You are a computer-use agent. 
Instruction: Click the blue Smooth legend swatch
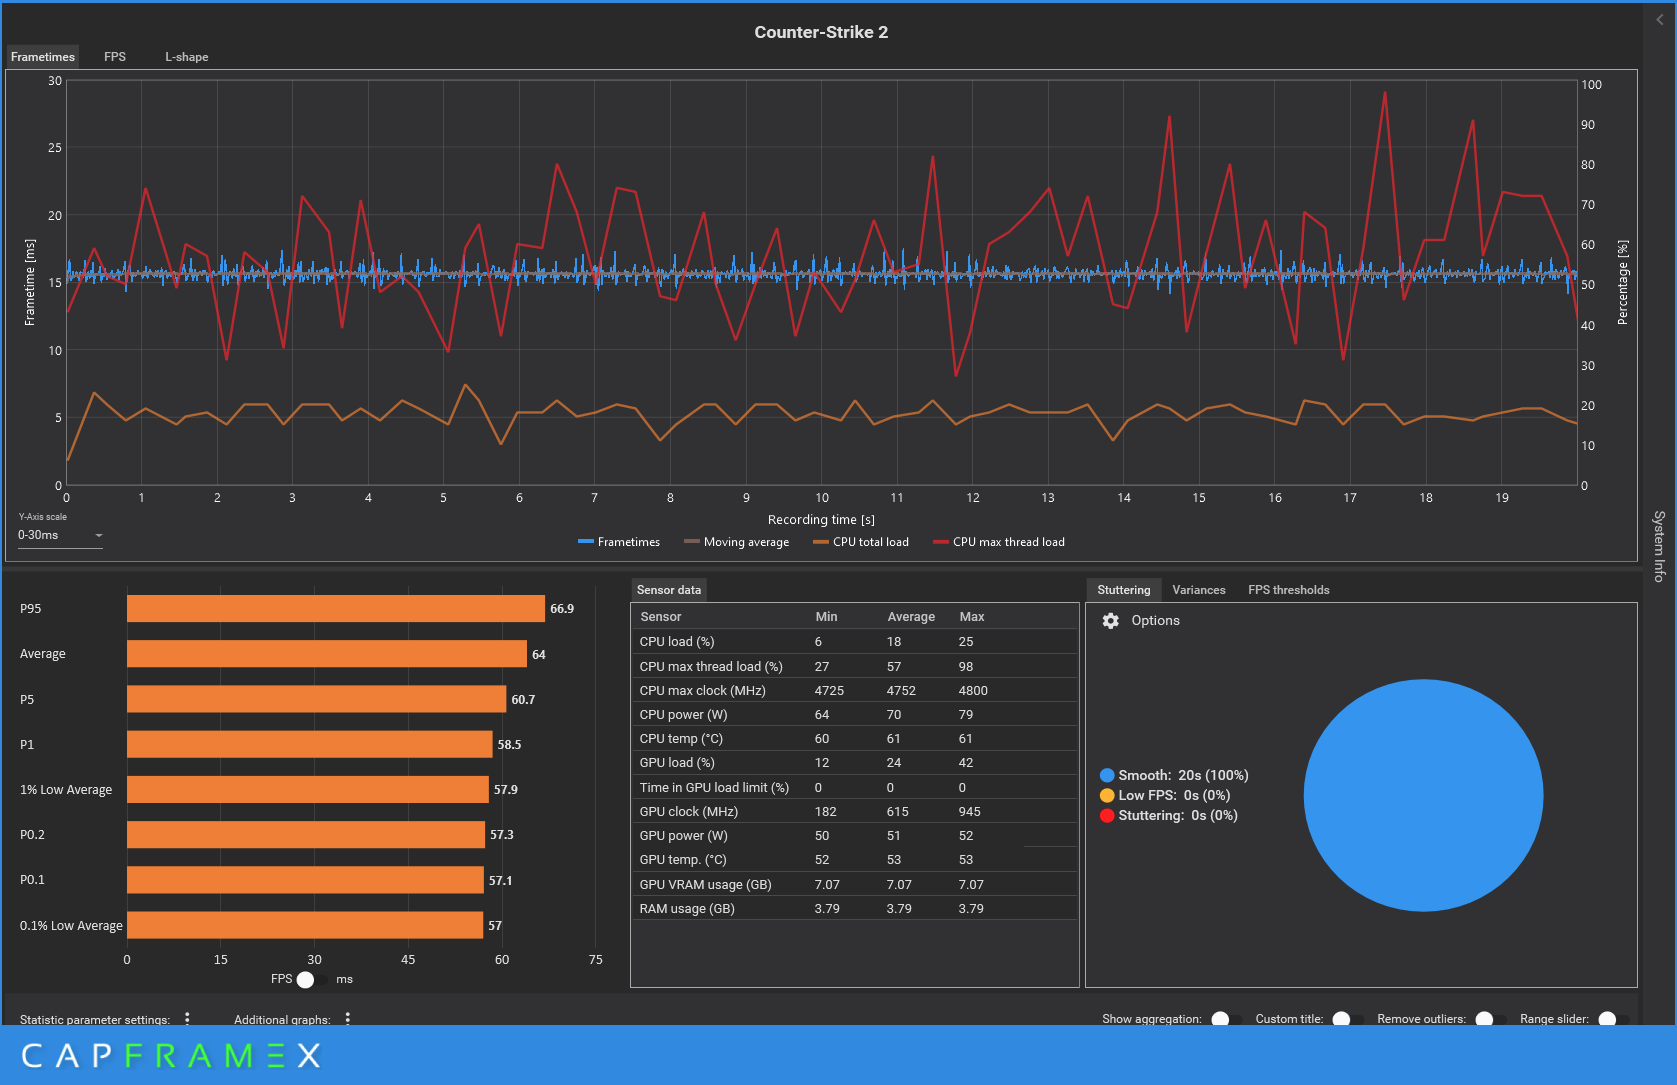point(1107,775)
